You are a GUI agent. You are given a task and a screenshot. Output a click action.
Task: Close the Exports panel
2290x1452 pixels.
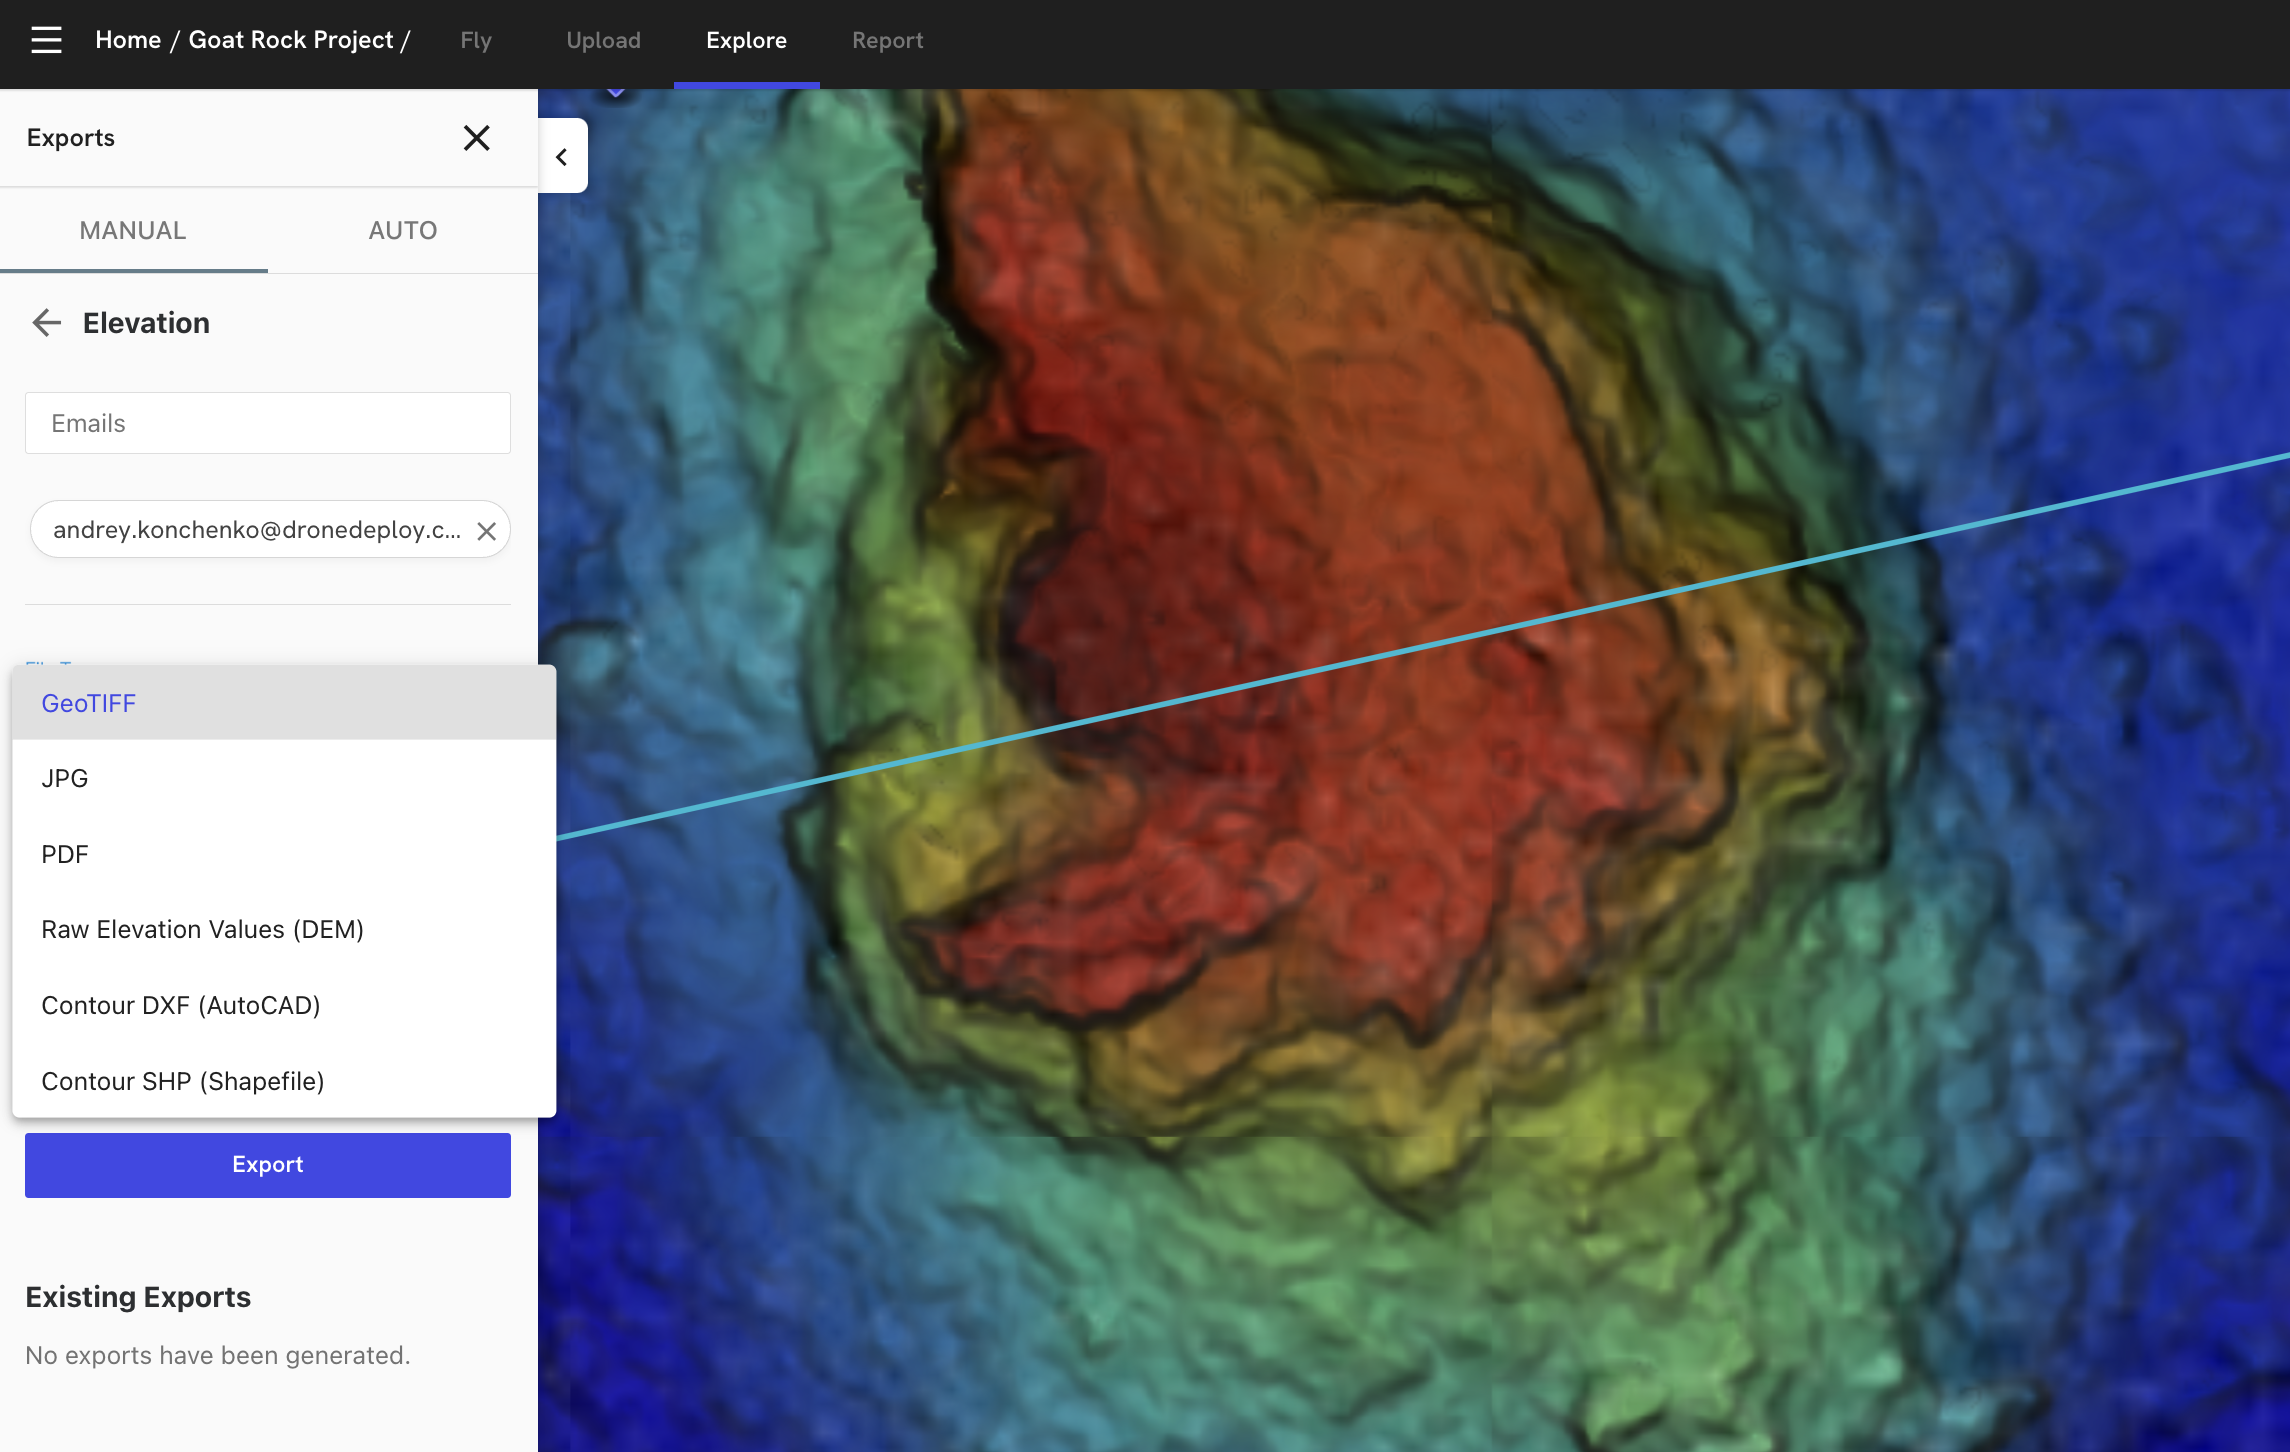(476, 138)
